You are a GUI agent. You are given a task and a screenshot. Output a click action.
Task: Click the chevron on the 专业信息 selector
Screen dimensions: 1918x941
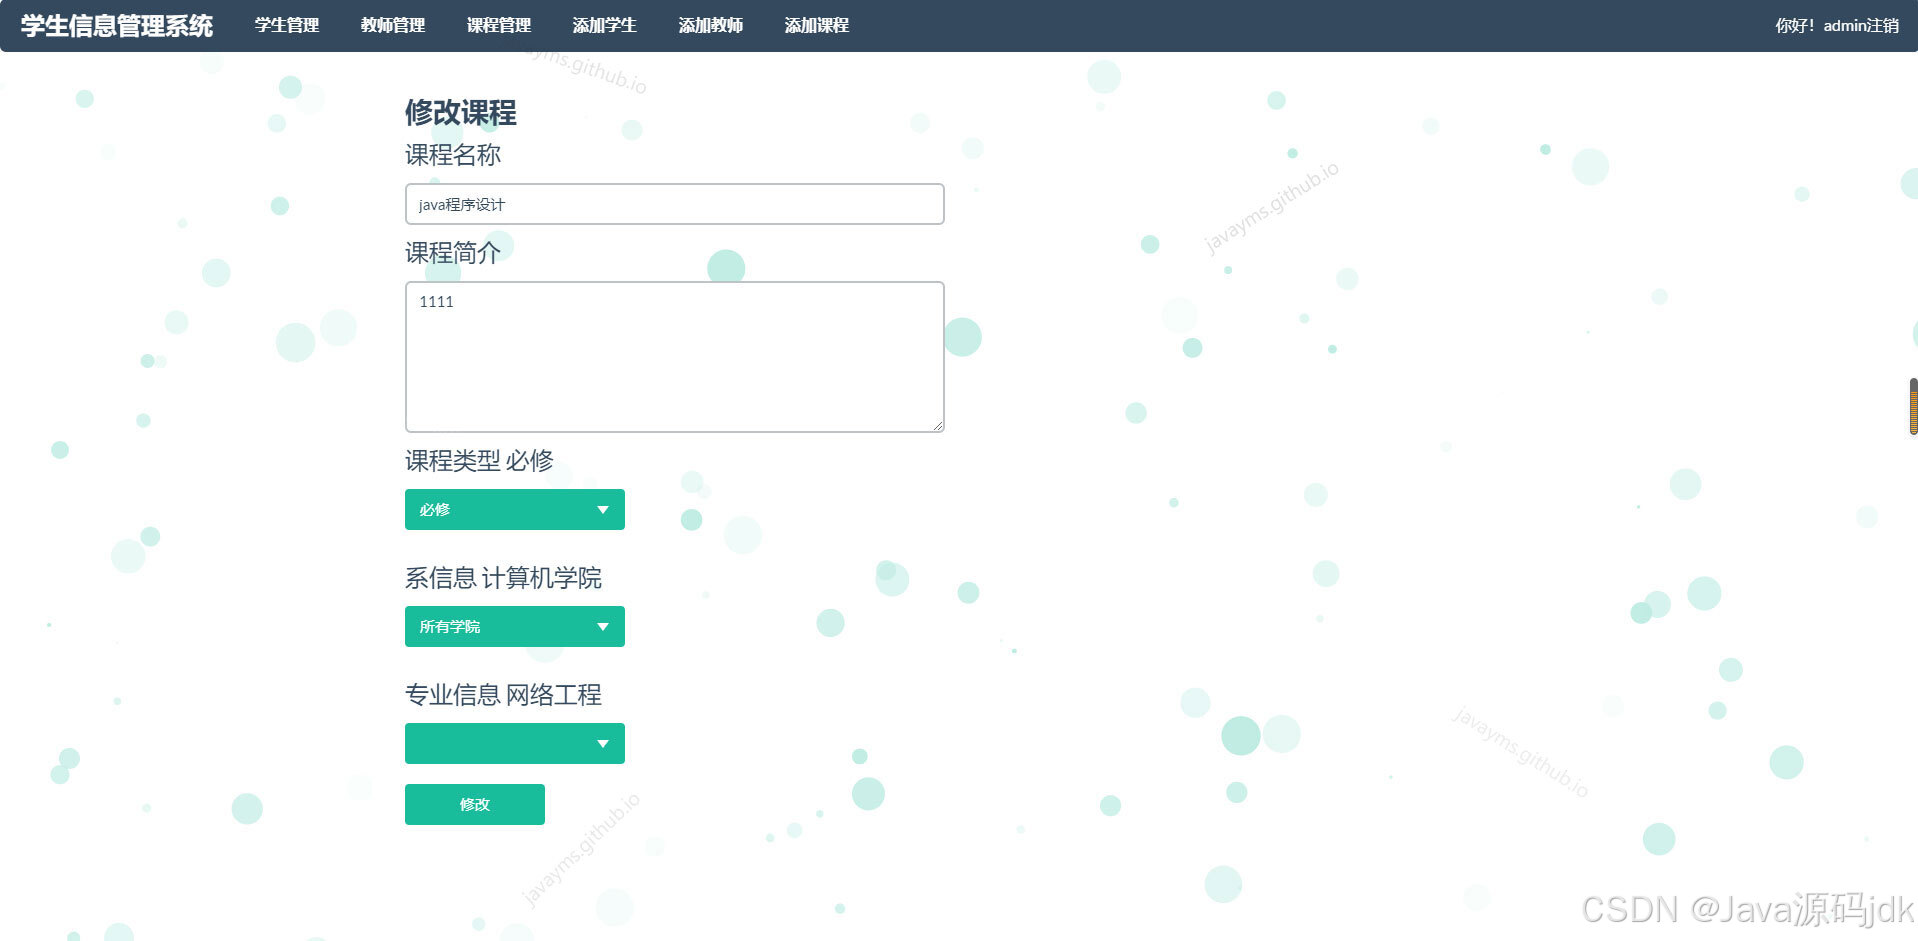603,743
